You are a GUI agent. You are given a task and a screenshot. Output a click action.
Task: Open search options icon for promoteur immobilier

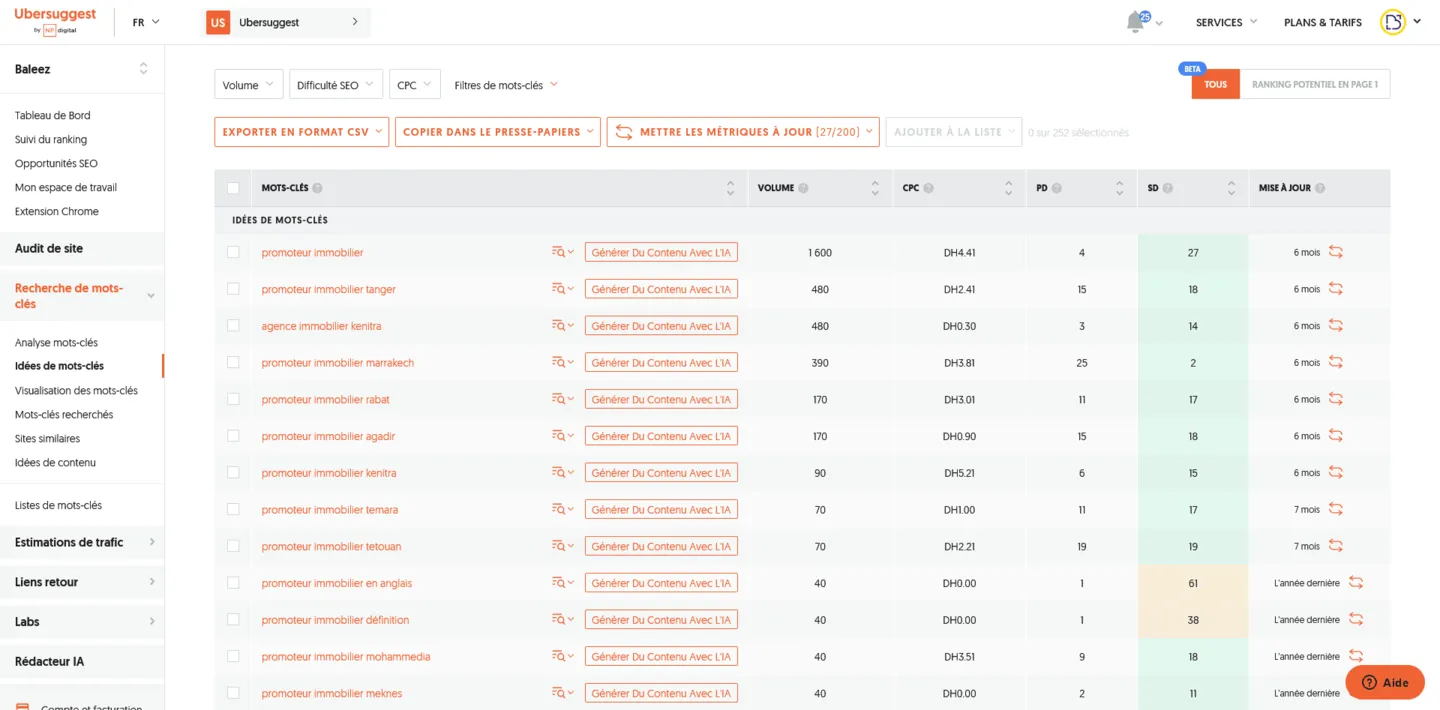pyautogui.click(x=563, y=253)
